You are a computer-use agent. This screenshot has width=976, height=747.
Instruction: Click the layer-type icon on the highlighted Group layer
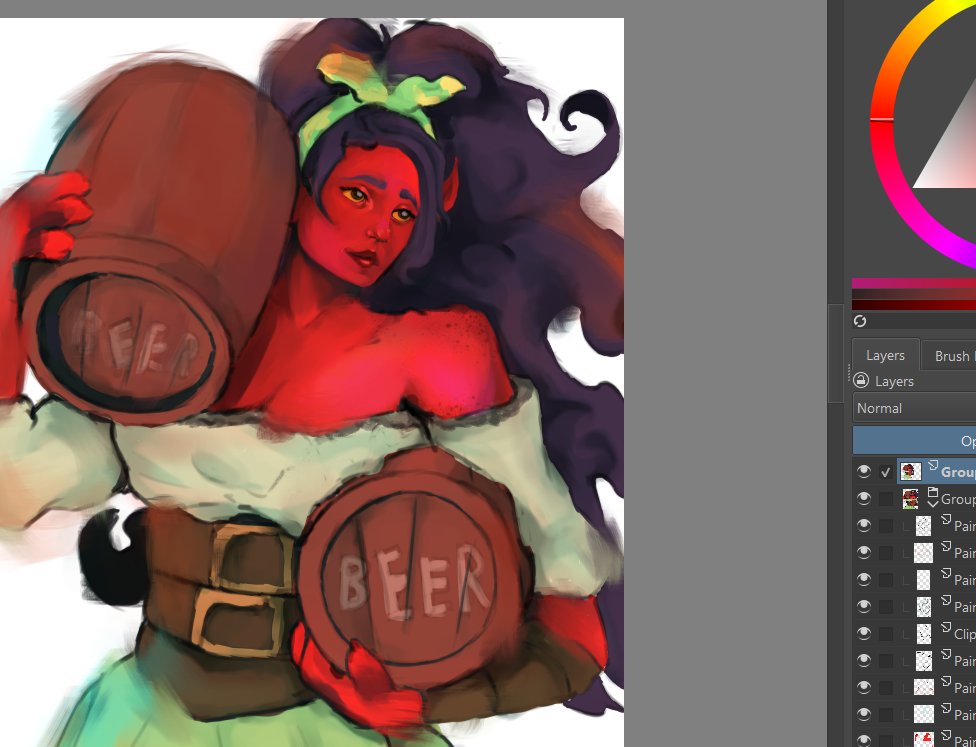tap(932, 465)
